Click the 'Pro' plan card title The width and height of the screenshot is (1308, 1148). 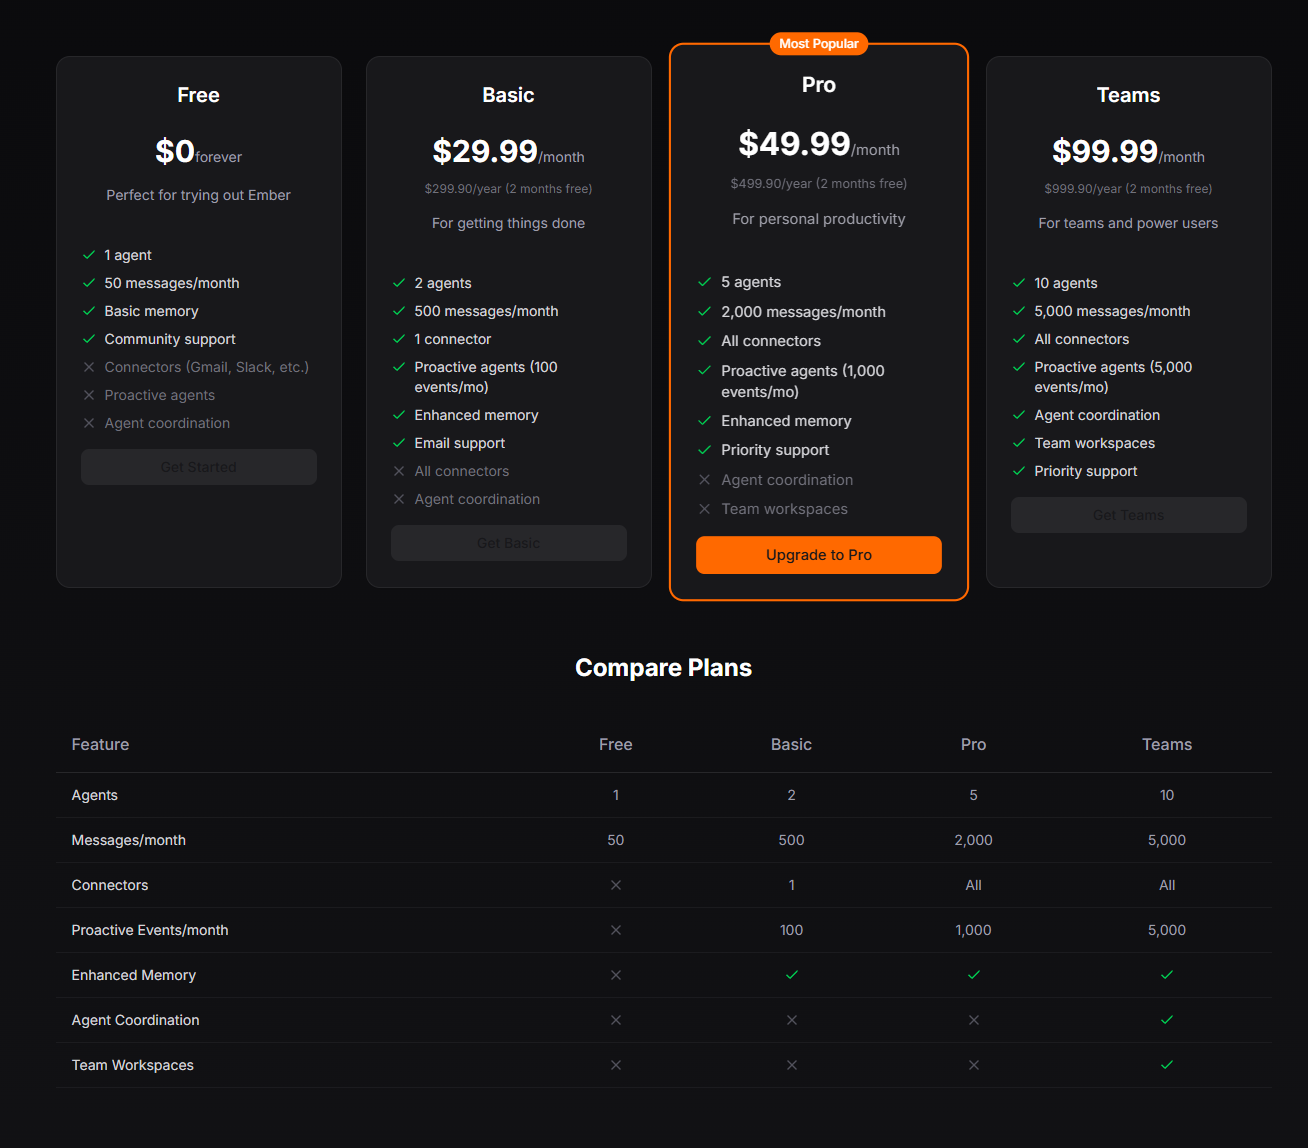pyautogui.click(x=819, y=85)
